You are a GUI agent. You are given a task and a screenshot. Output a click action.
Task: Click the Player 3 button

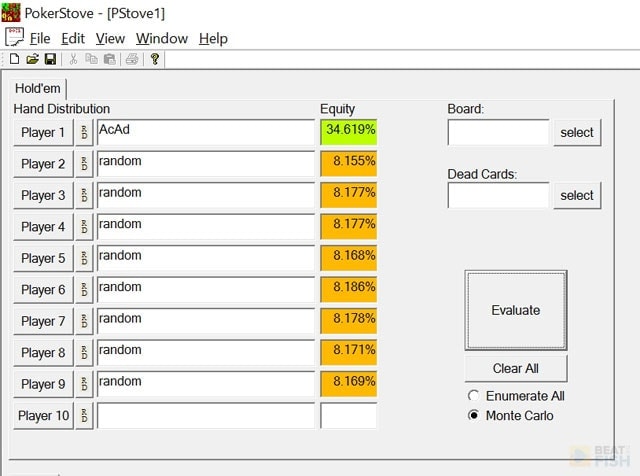click(x=43, y=195)
